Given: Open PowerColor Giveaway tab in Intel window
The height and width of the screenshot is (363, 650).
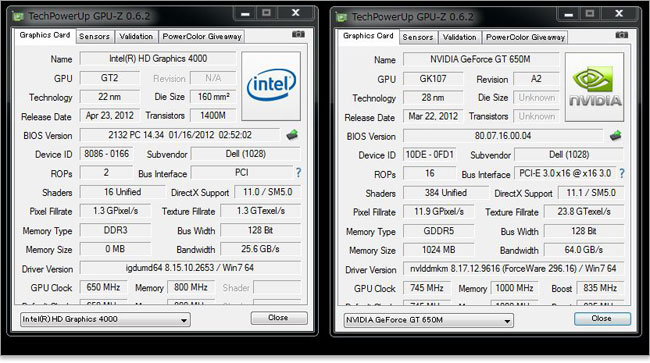Looking at the screenshot, I should [202, 36].
